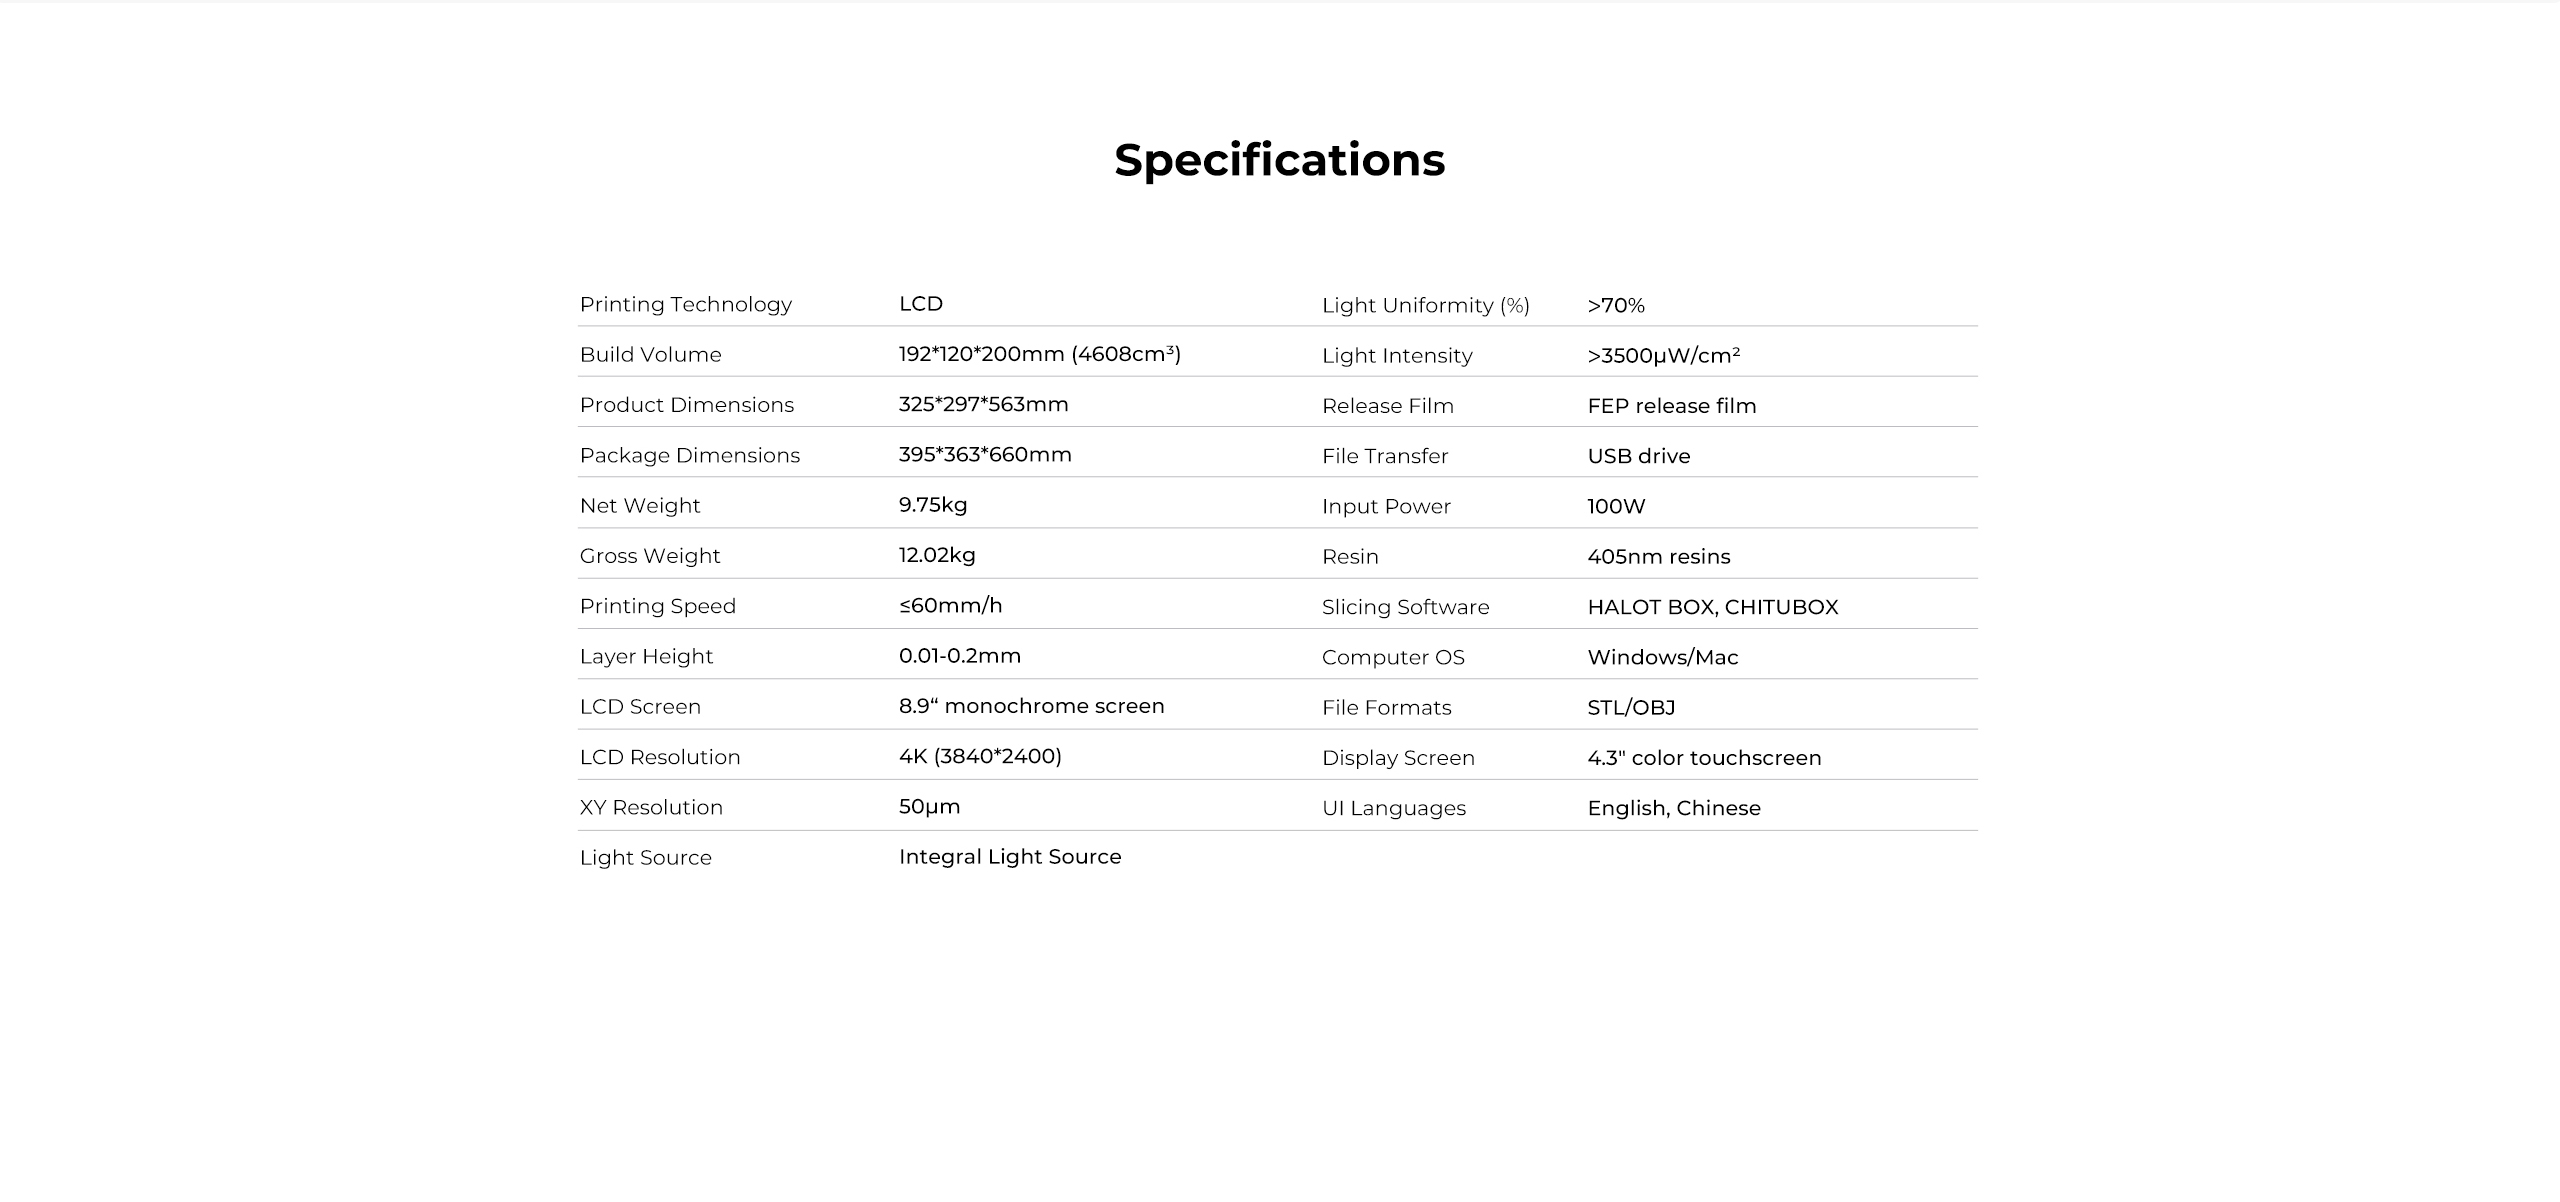The height and width of the screenshot is (1202, 2560).
Task: Click the Light Uniformity value >70%
Action: point(1615,306)
